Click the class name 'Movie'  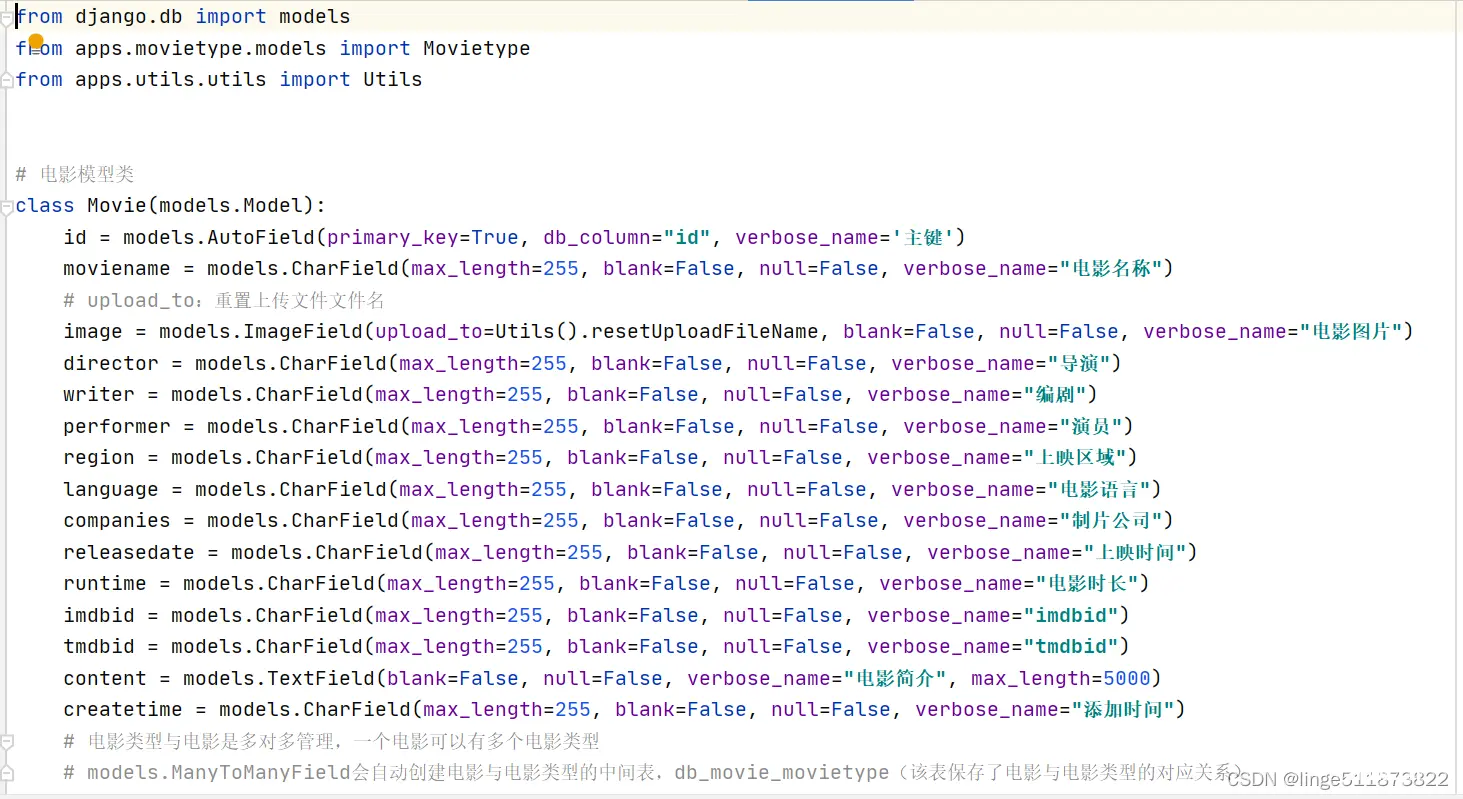[117, 206]
